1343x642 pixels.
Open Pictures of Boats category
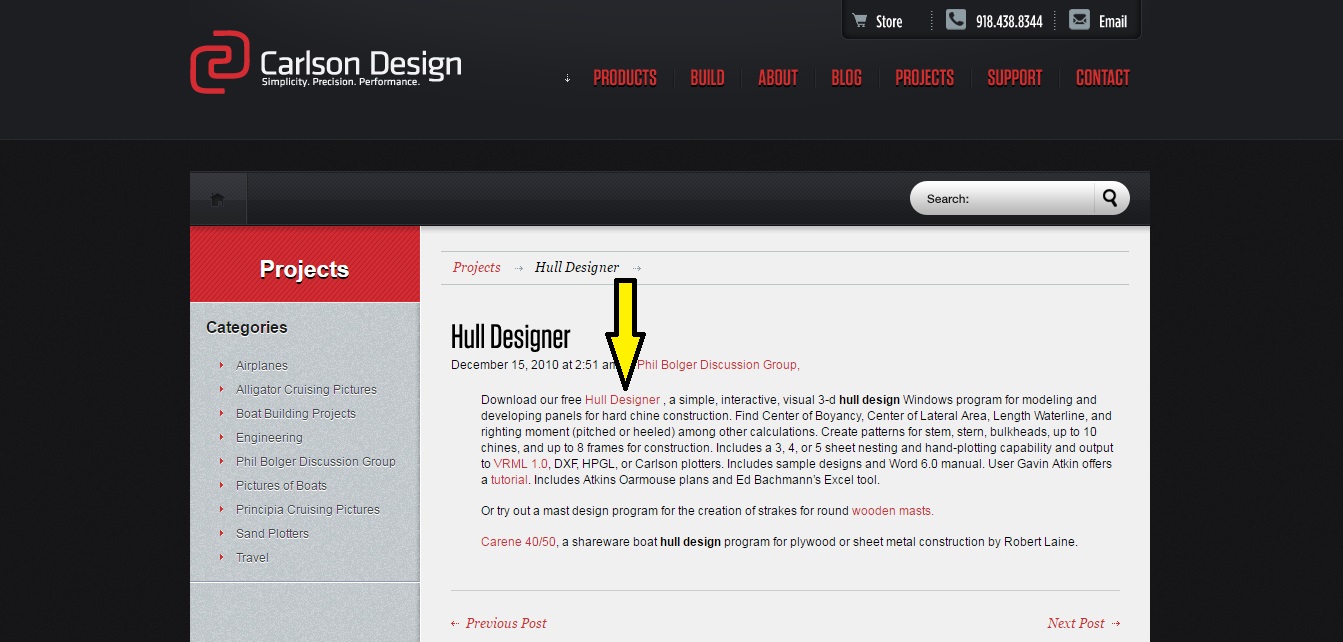281,485
